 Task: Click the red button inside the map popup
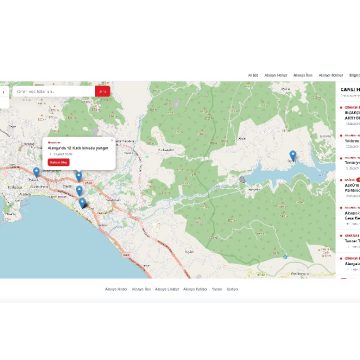click(59, 162)
